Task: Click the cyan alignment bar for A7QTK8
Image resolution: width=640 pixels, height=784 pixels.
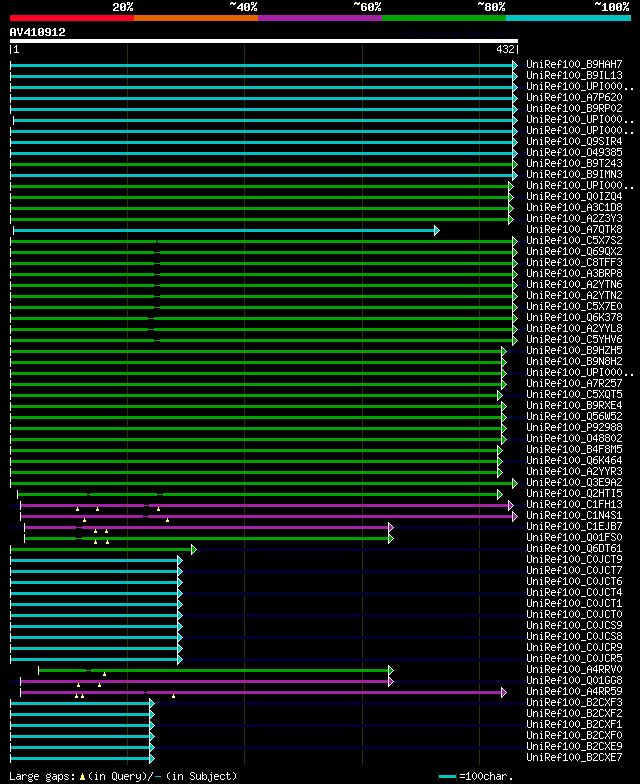Action: tap(225, 230)
